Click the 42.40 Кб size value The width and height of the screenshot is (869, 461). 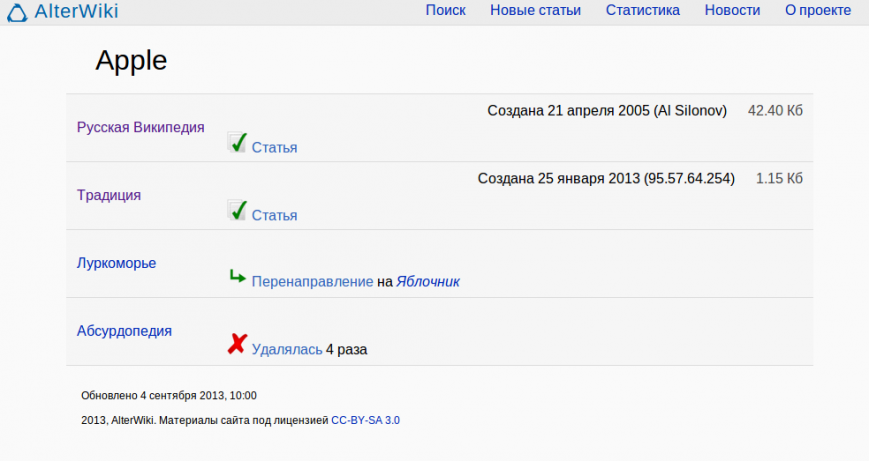pos(775,111)
